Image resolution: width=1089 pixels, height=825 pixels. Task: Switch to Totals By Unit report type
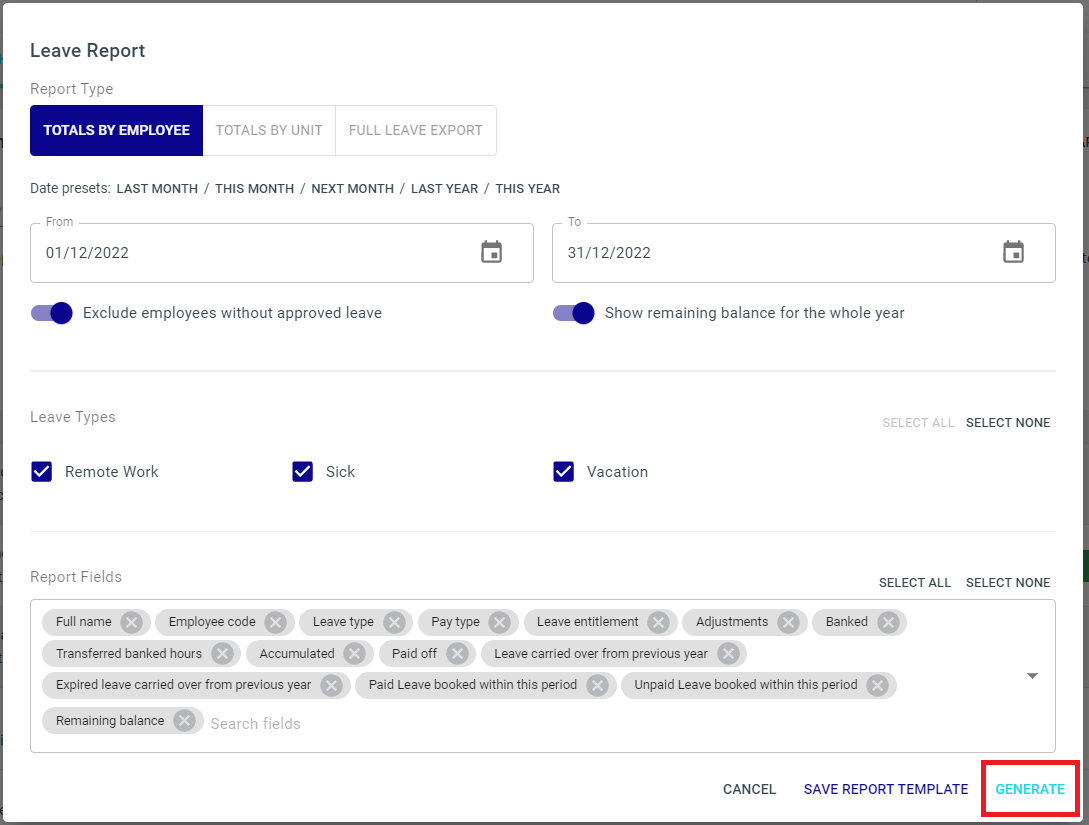coord(269,131)
